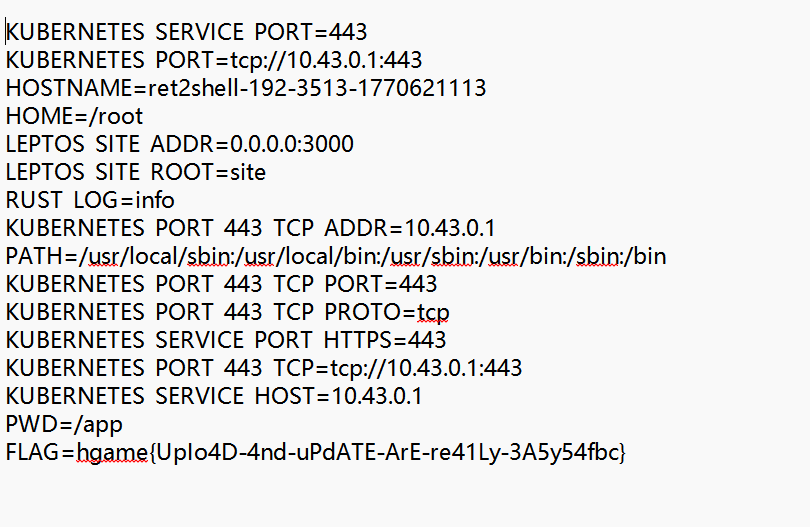Click the LEPTOS SITE ROOT=site line
The image size is (810, 527).
(136, 172)
